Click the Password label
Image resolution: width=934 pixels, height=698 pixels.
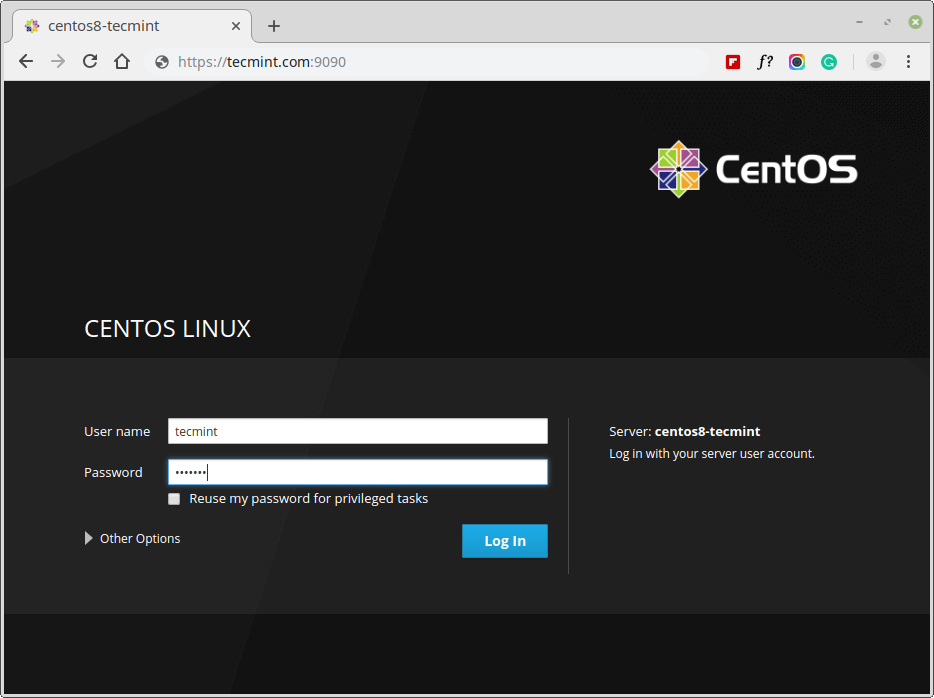point(113,472)
